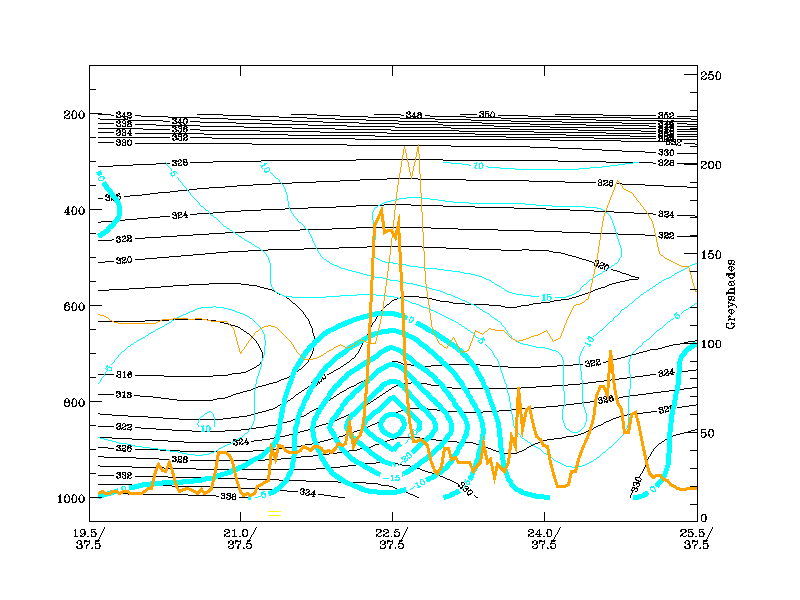Select the 24.0/37.5 x-axis coordinate label
Viewport: 800px width, 600px height.
point(544,539)
